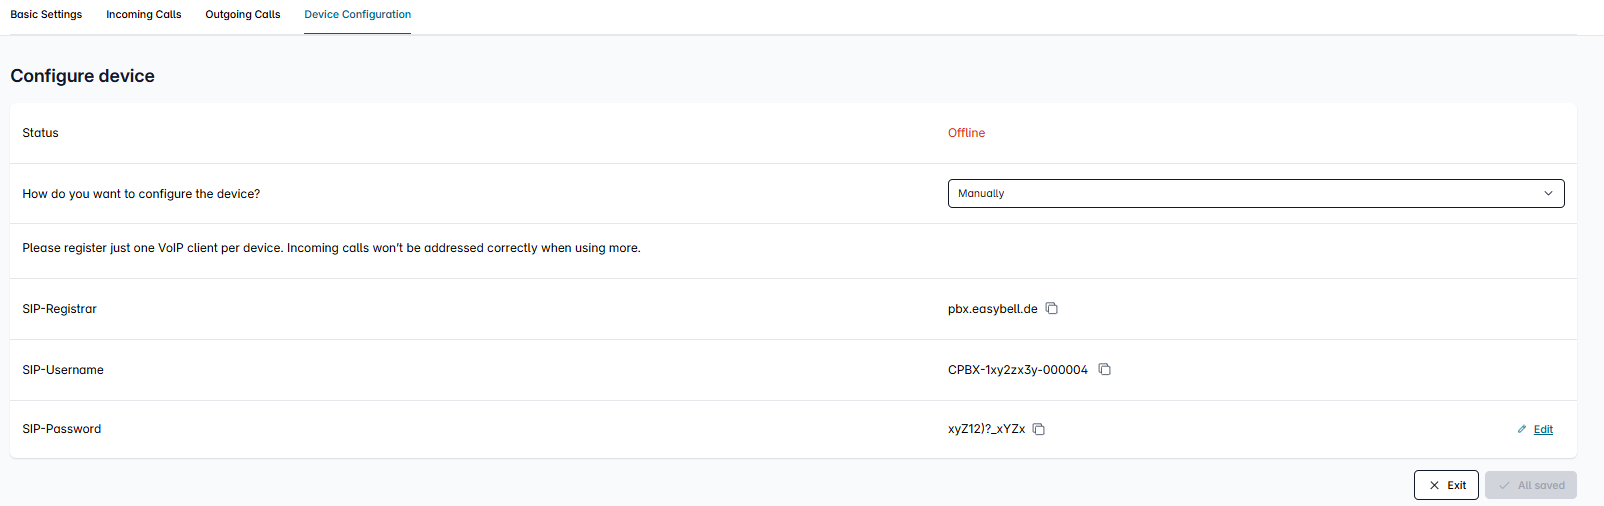The image size is (1604, 506).
Task: Select the pbx.easybell.de registrar text
Action: coord(993,308)
